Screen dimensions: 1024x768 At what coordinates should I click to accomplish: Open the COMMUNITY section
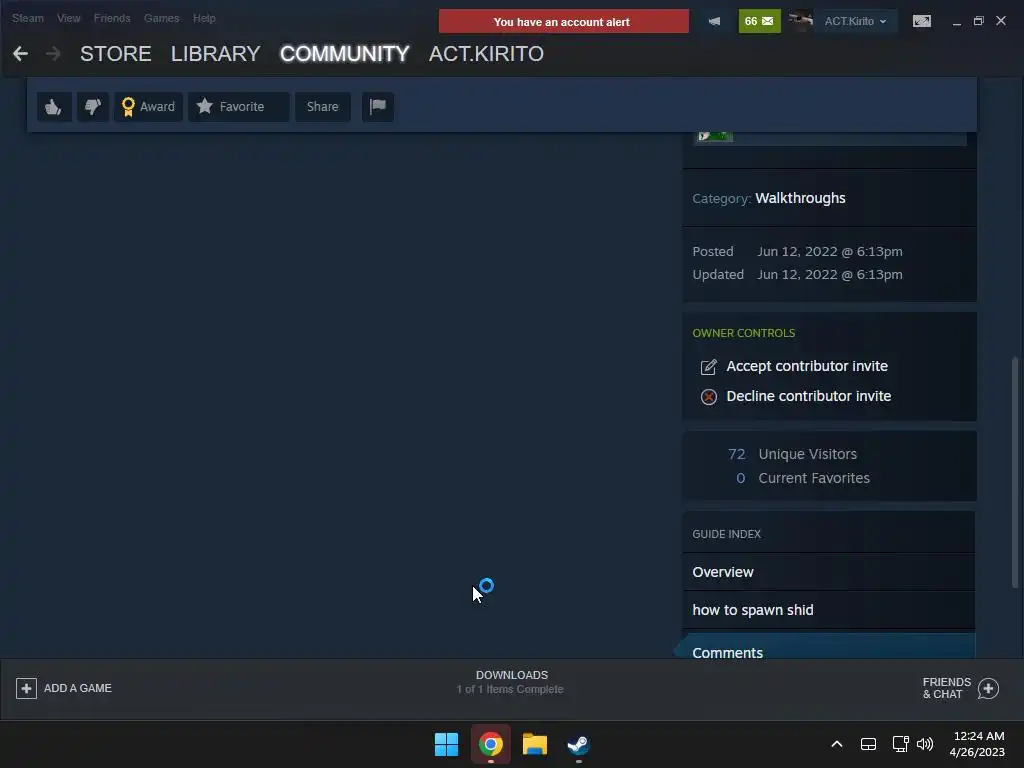click(x=344, y=54)
